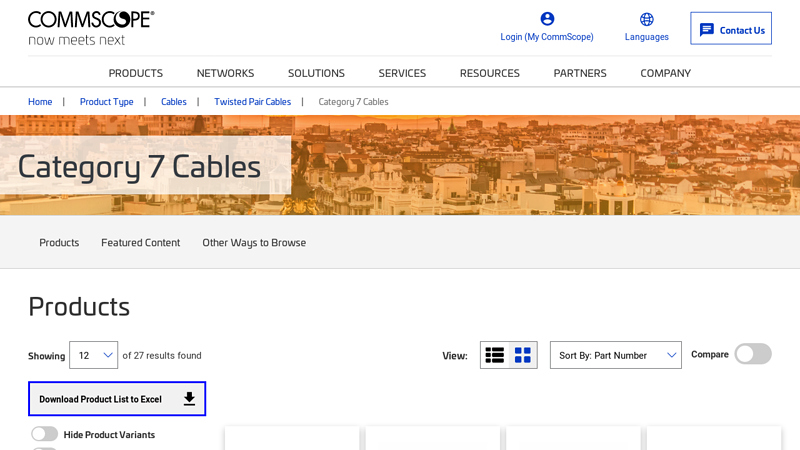
Task: Click the Products section heading
Action: point(79,307)
